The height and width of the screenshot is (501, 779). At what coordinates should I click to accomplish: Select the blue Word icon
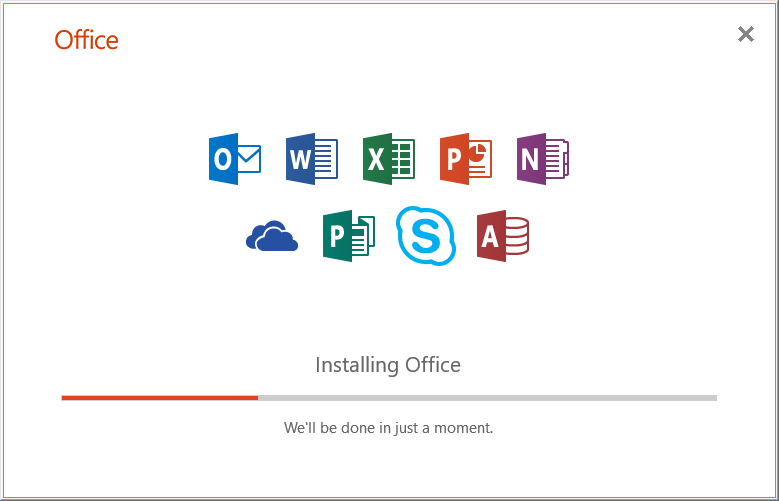pos(312,159)
